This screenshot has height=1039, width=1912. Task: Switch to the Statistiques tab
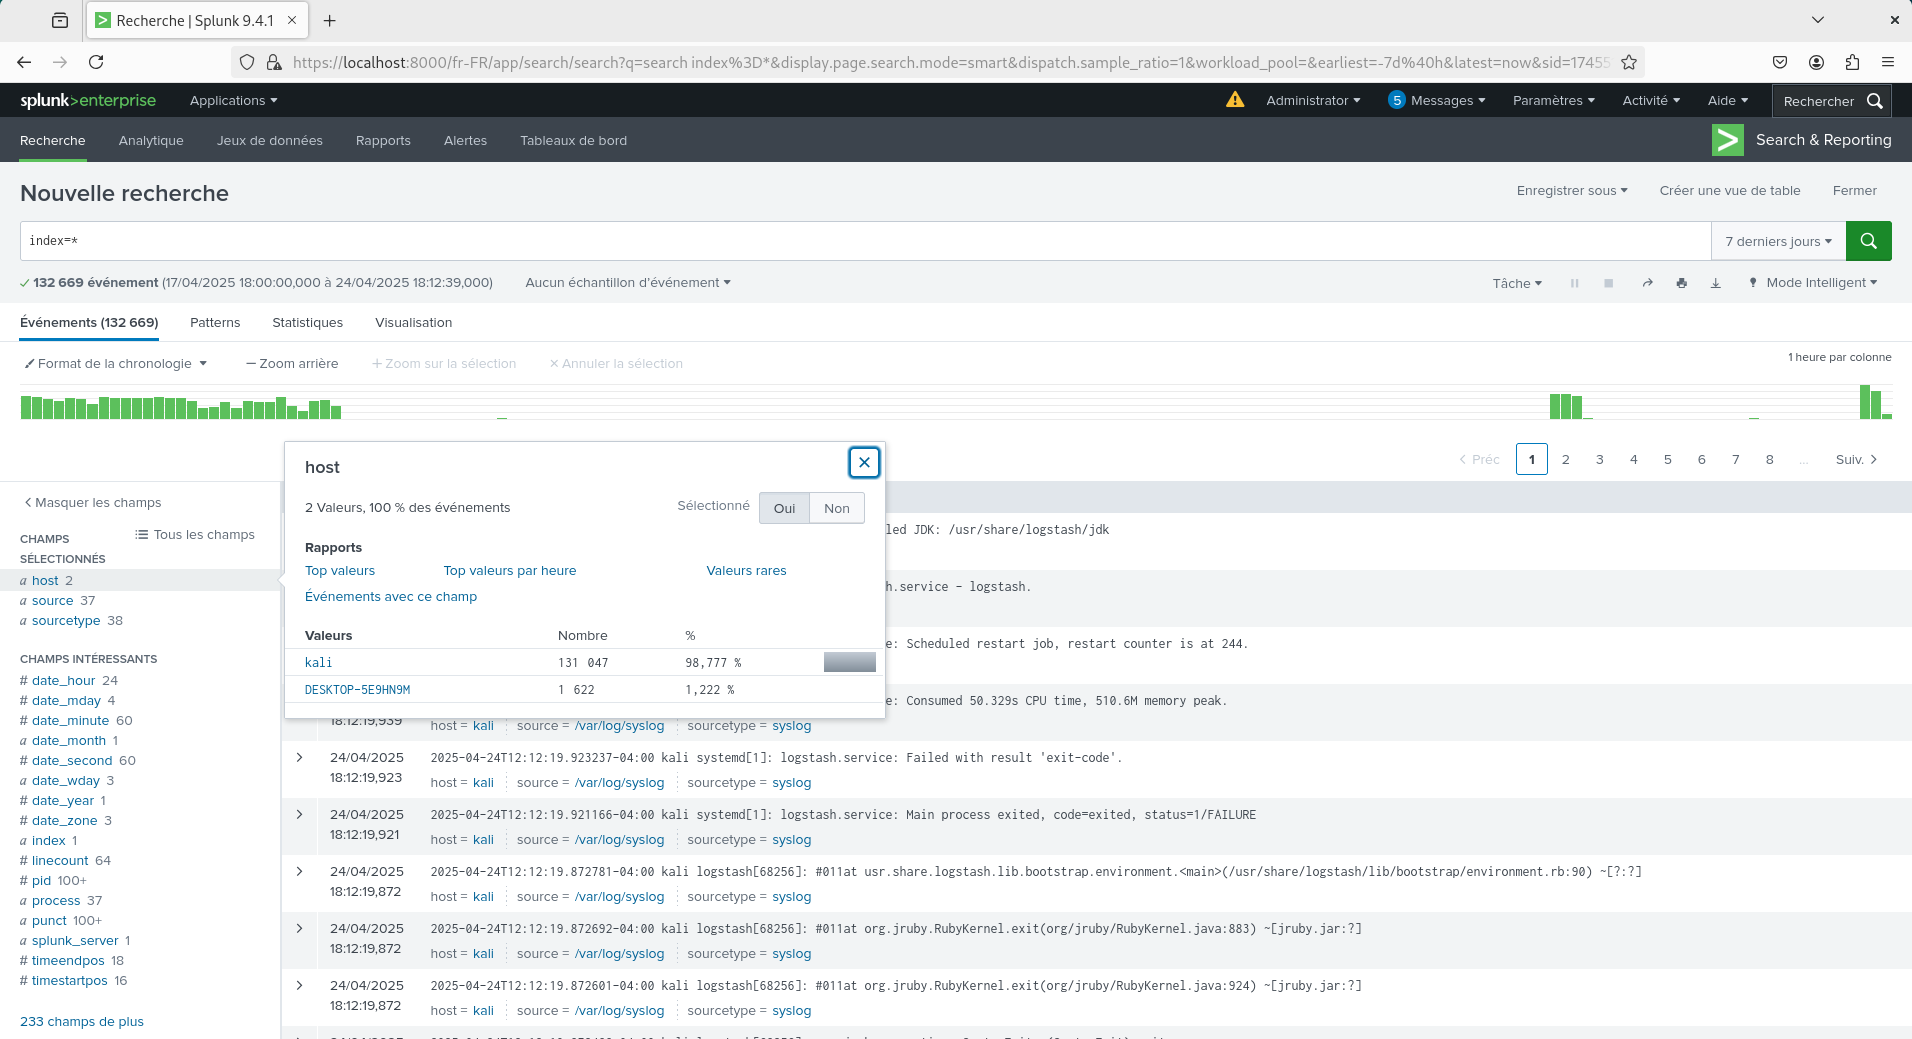(307, 323)
